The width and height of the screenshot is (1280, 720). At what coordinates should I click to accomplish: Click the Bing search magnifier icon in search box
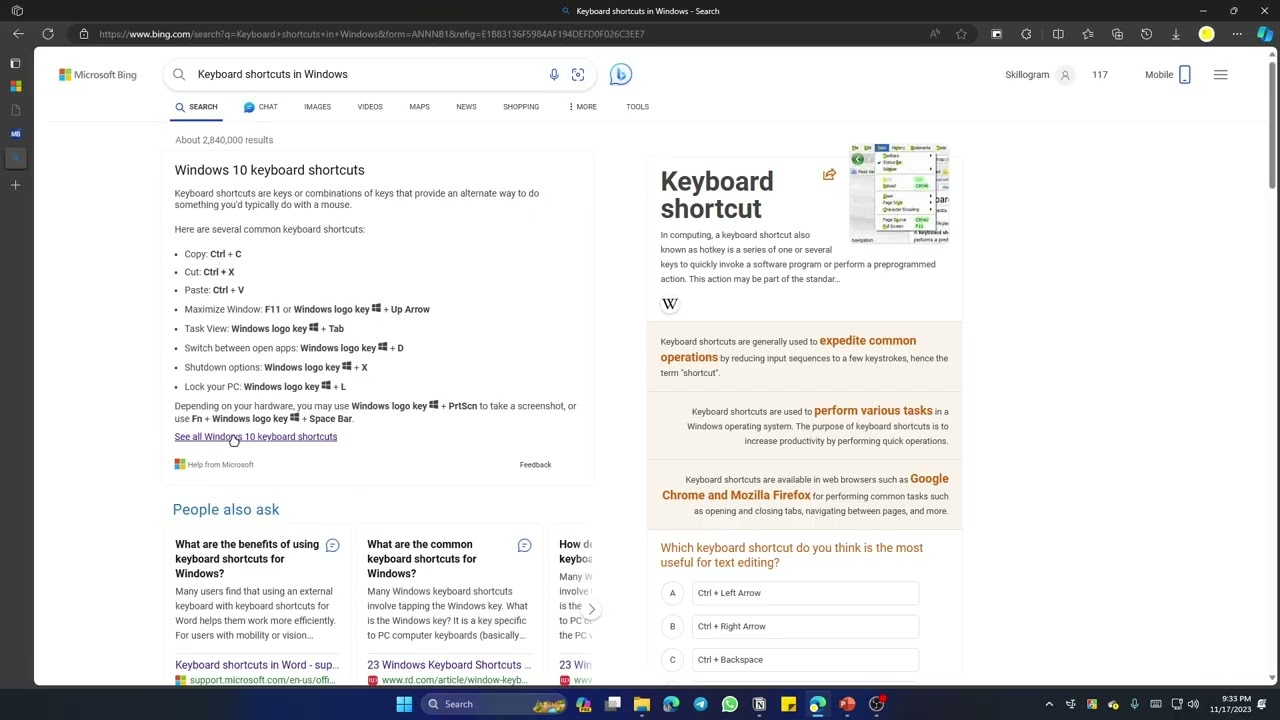tap(179, 74)
